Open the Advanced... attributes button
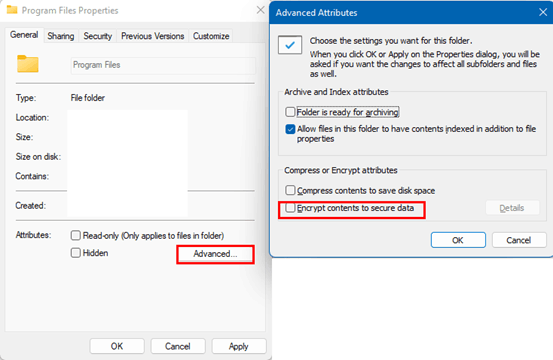 [215, 254]
